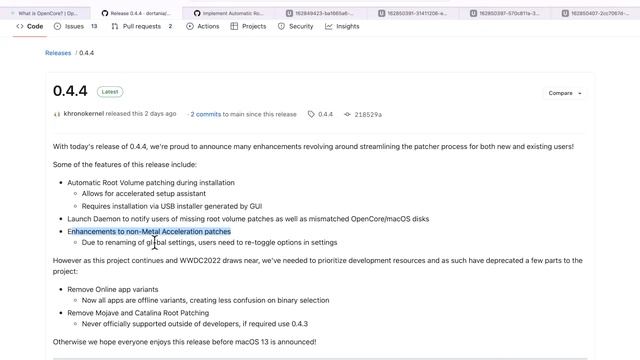Image resolution: width=640 pixels, height=360 pixels.
Task: Click 'Some of the features of this release include'
Action: click(x=124, y=164)
